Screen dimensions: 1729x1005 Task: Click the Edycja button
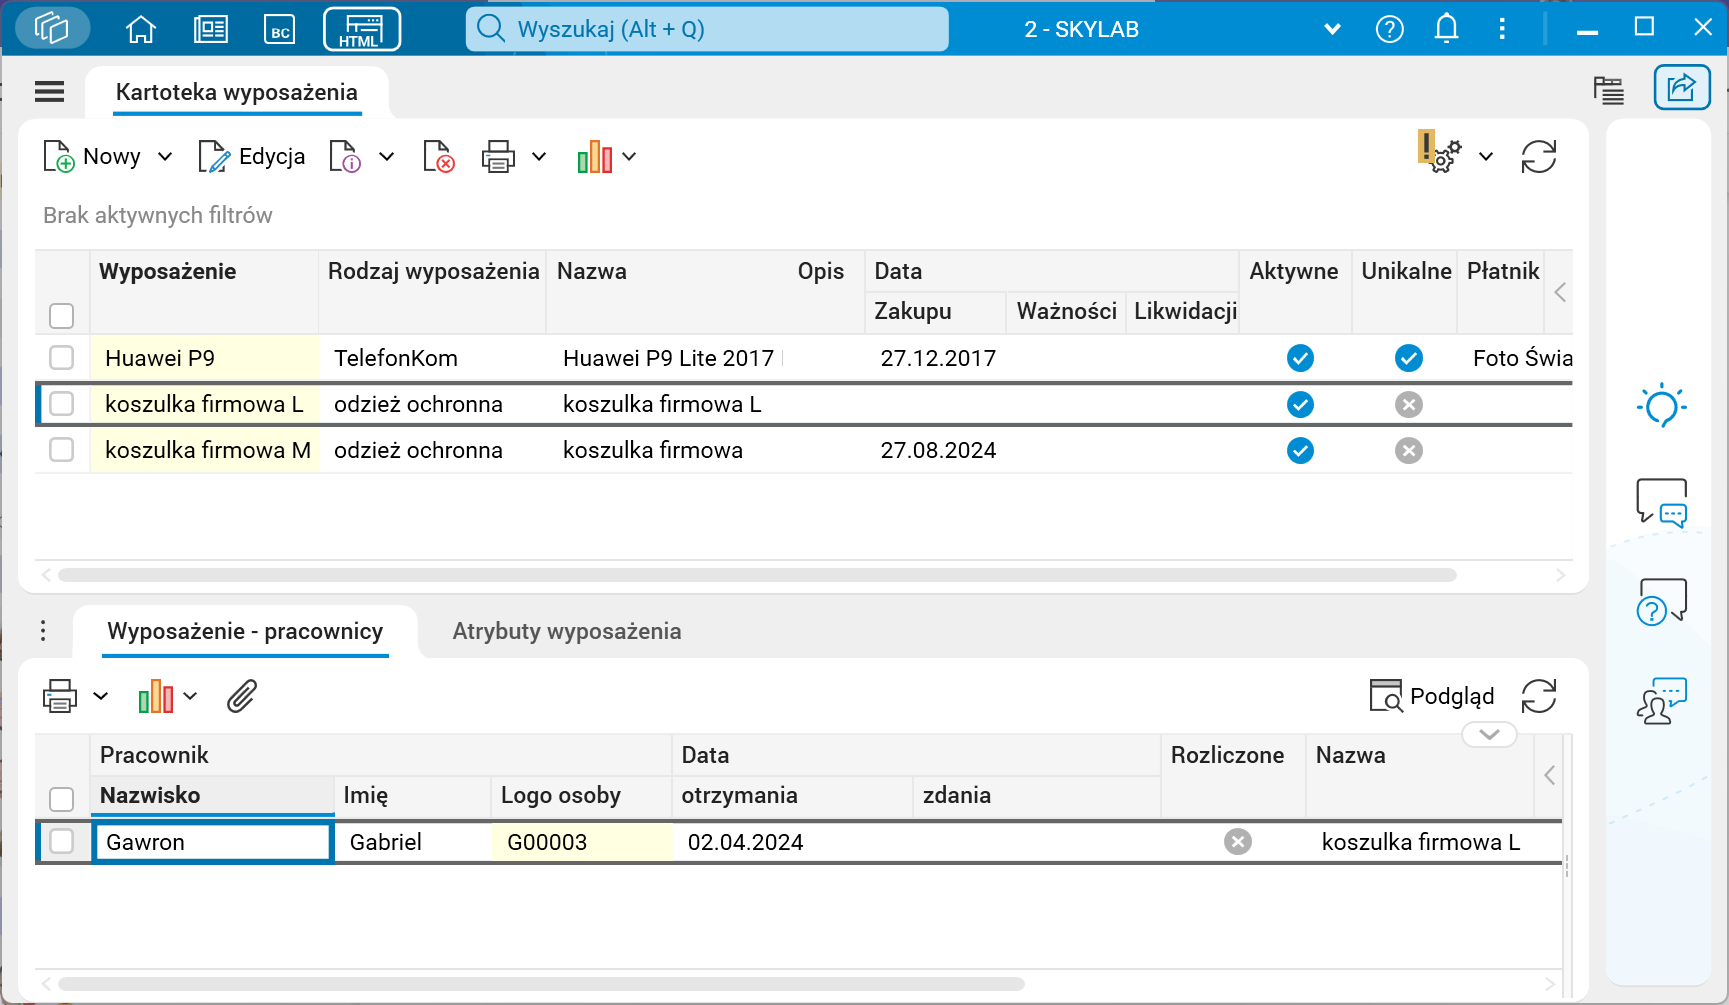coord(251,157)
